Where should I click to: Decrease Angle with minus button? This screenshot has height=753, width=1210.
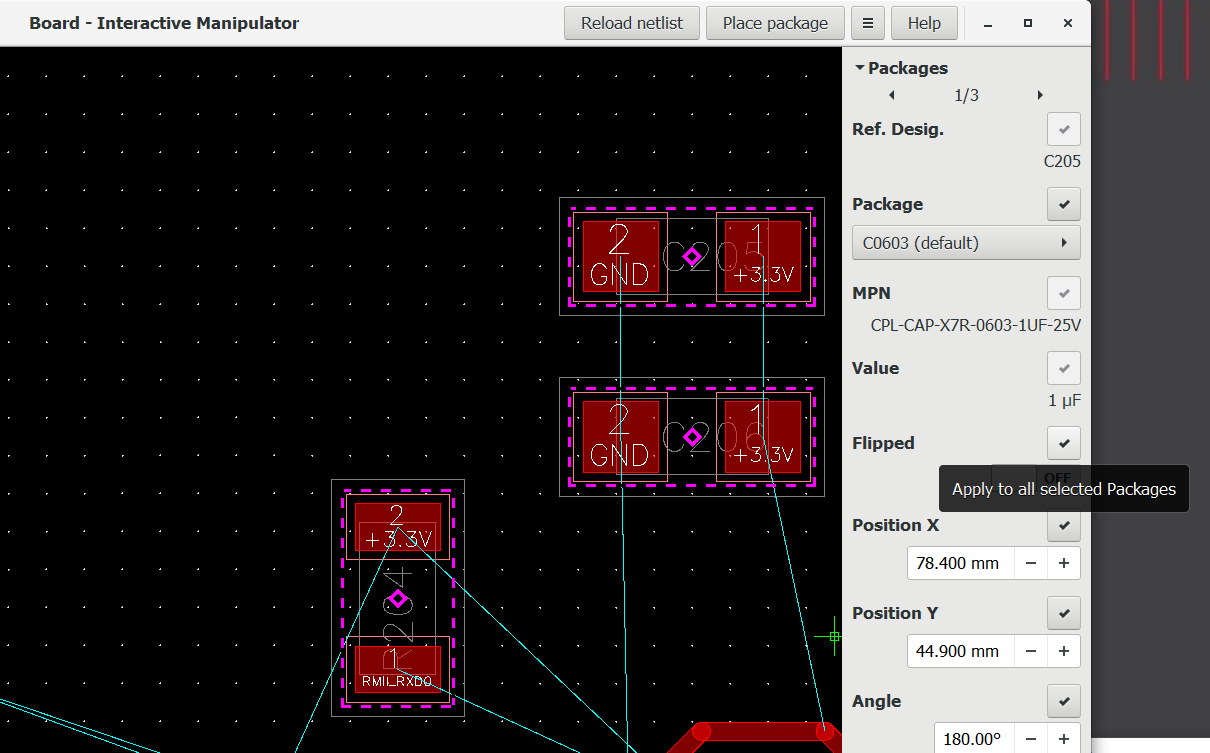1031,739
